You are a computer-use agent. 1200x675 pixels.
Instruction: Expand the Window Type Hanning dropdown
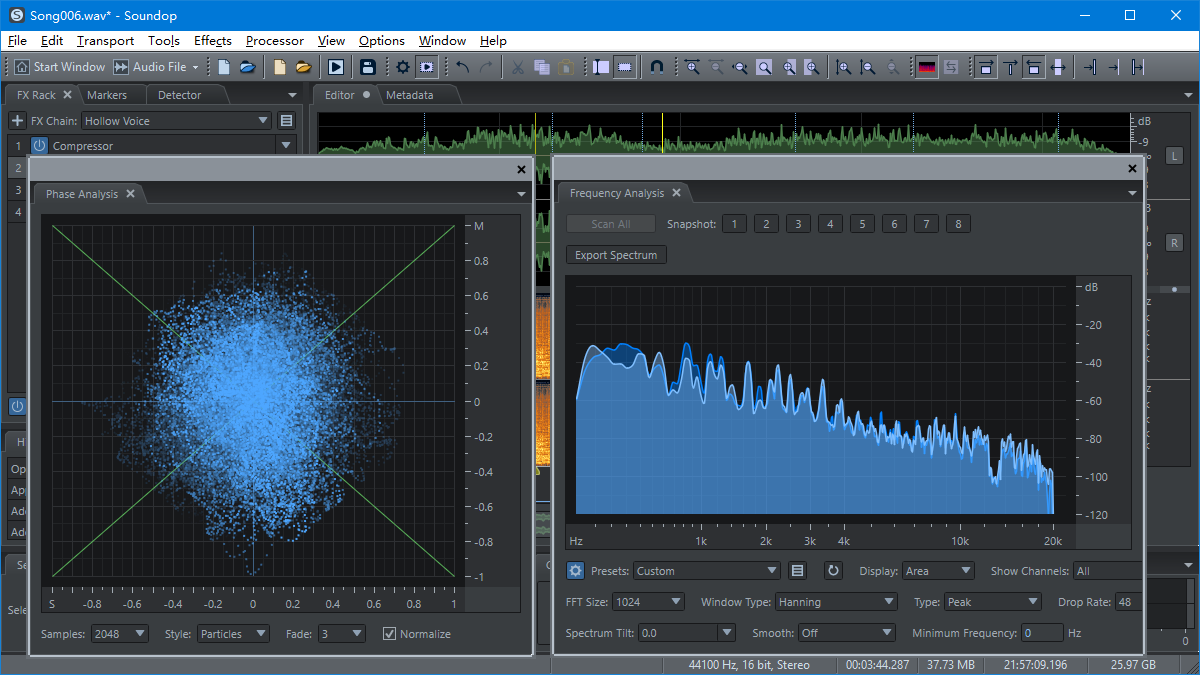point(836,602)
